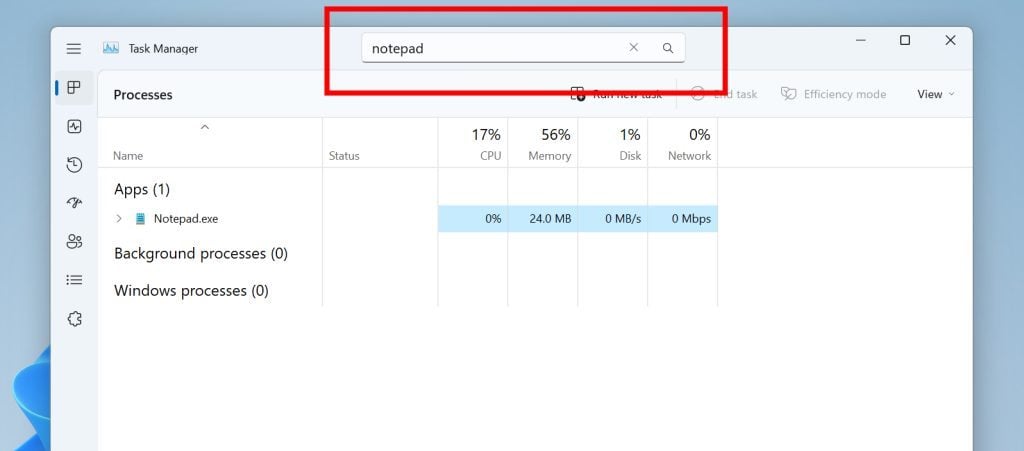Click Run new task button

click(x=616, y=94)
